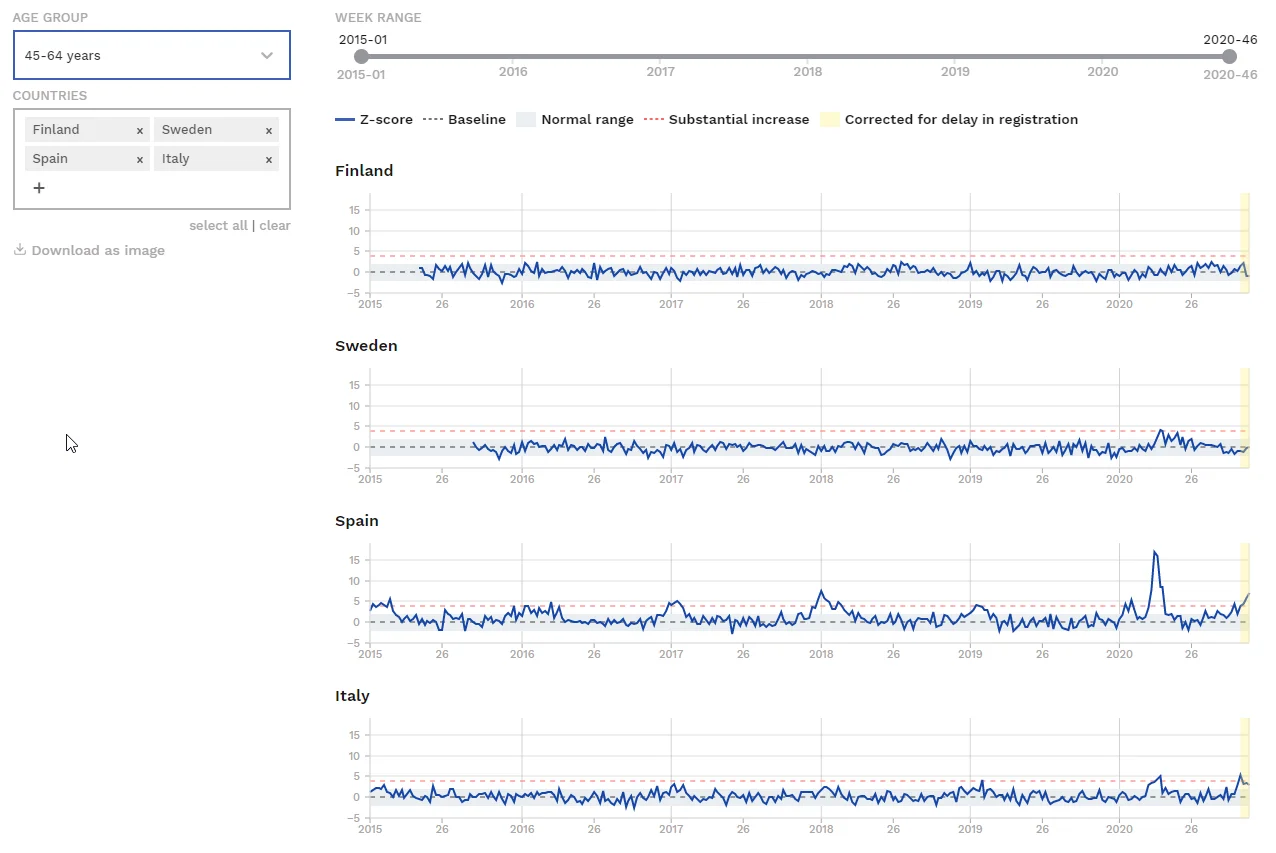Remove Sweden tag with its x icon

coord(269,131)
